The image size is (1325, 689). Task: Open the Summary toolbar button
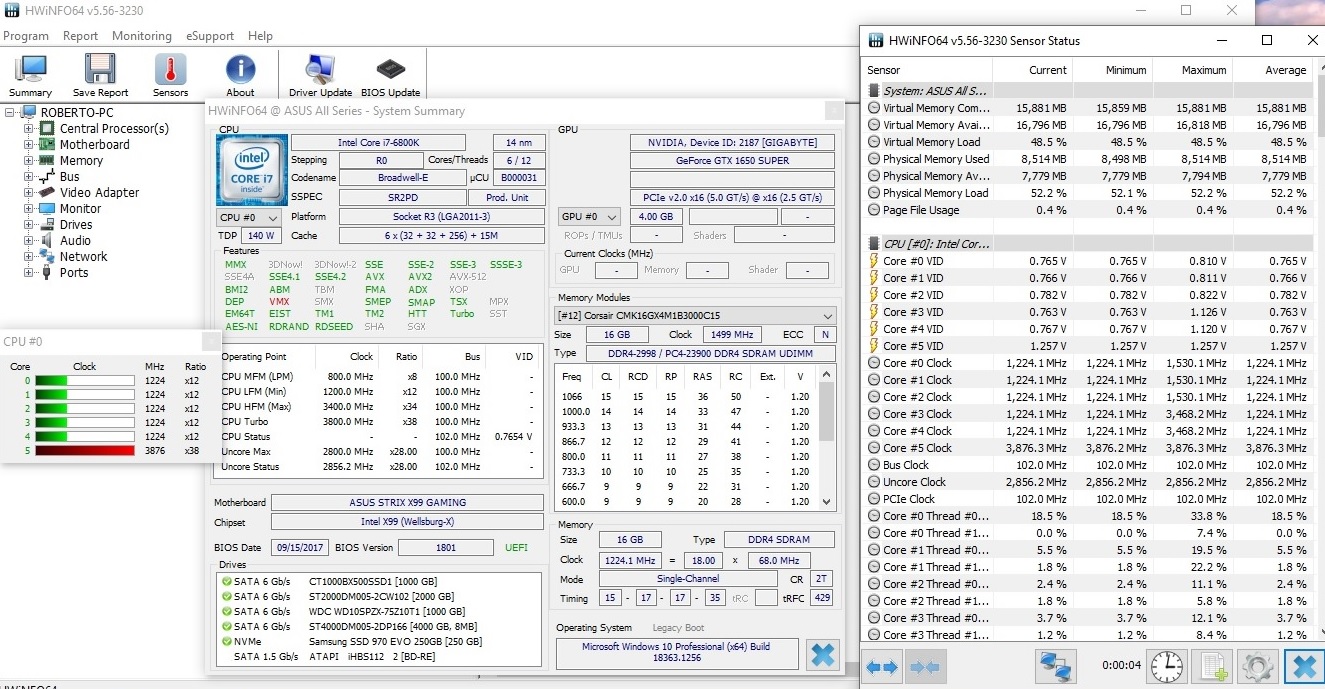point(30,75)
